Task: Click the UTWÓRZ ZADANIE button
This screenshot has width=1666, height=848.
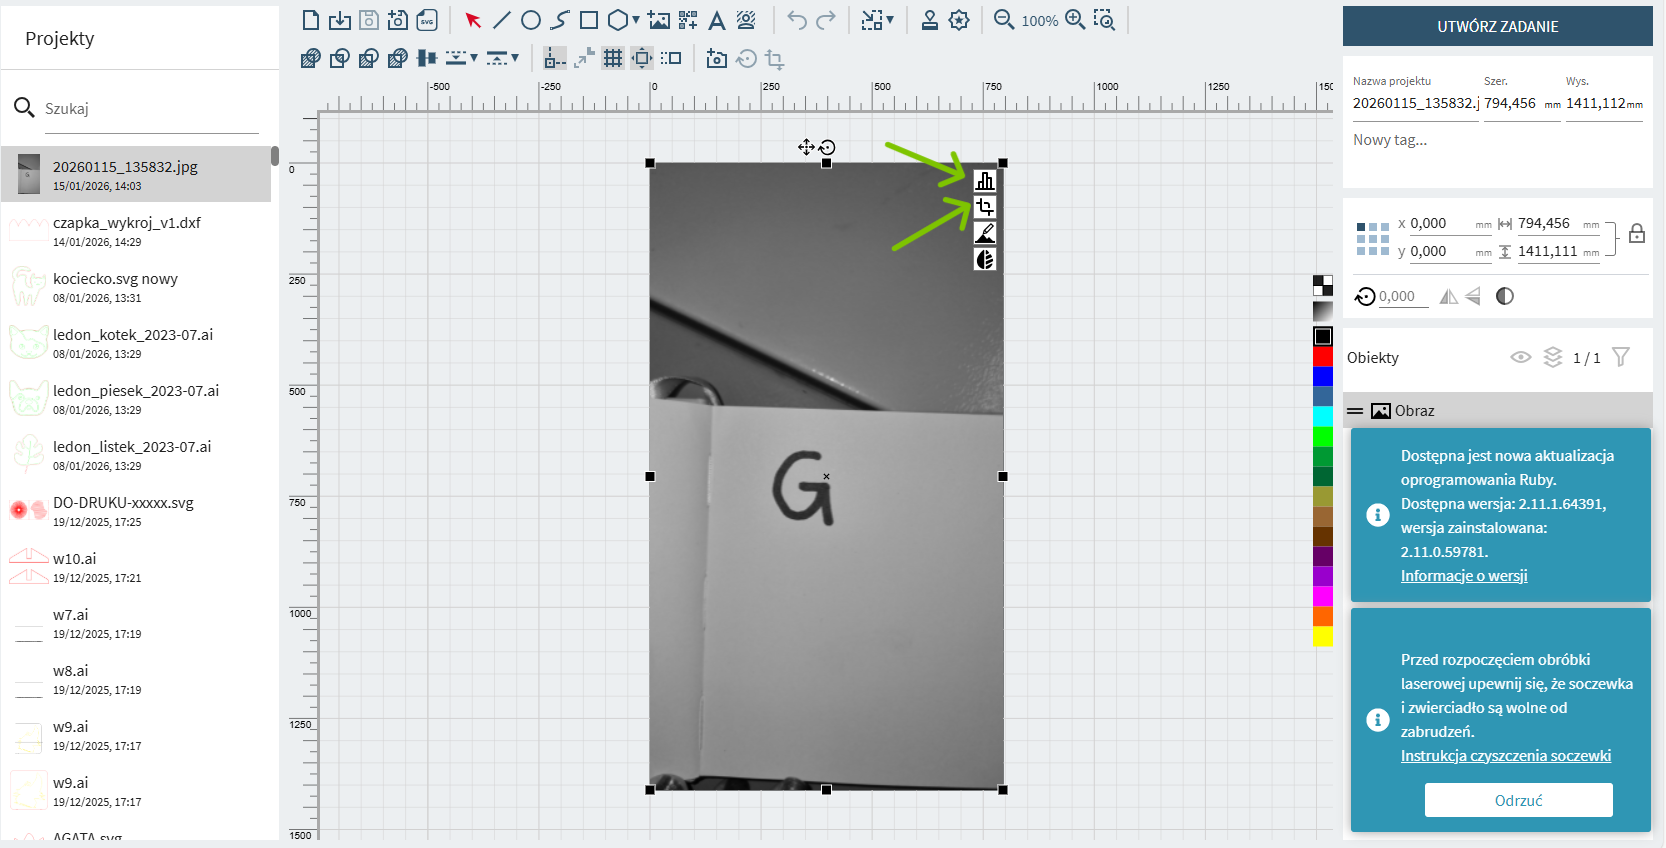Action: click(x=1497, y=27)
